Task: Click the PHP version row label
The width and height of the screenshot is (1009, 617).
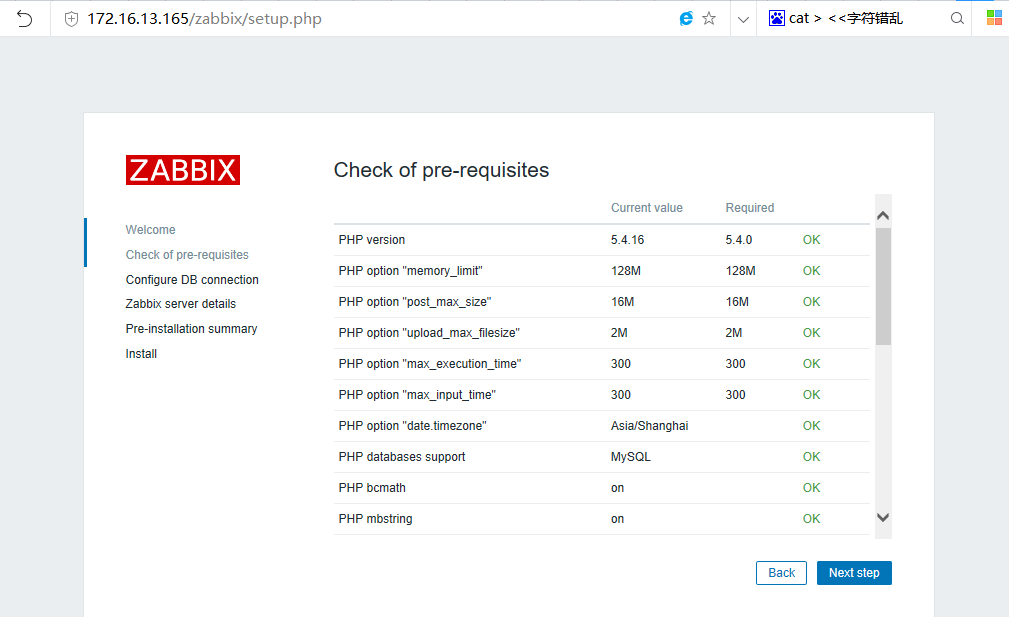Action: pyautogui.click(x=371, y=240)
